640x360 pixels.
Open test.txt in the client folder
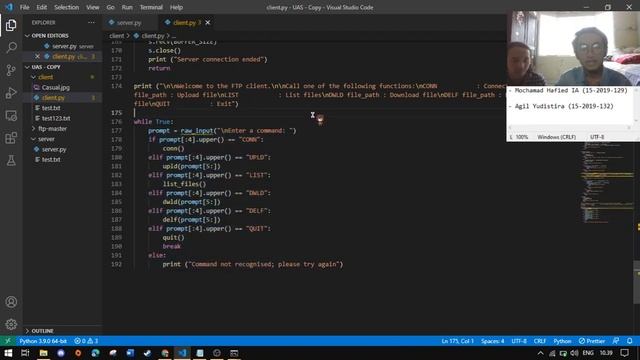coord(51,108)
